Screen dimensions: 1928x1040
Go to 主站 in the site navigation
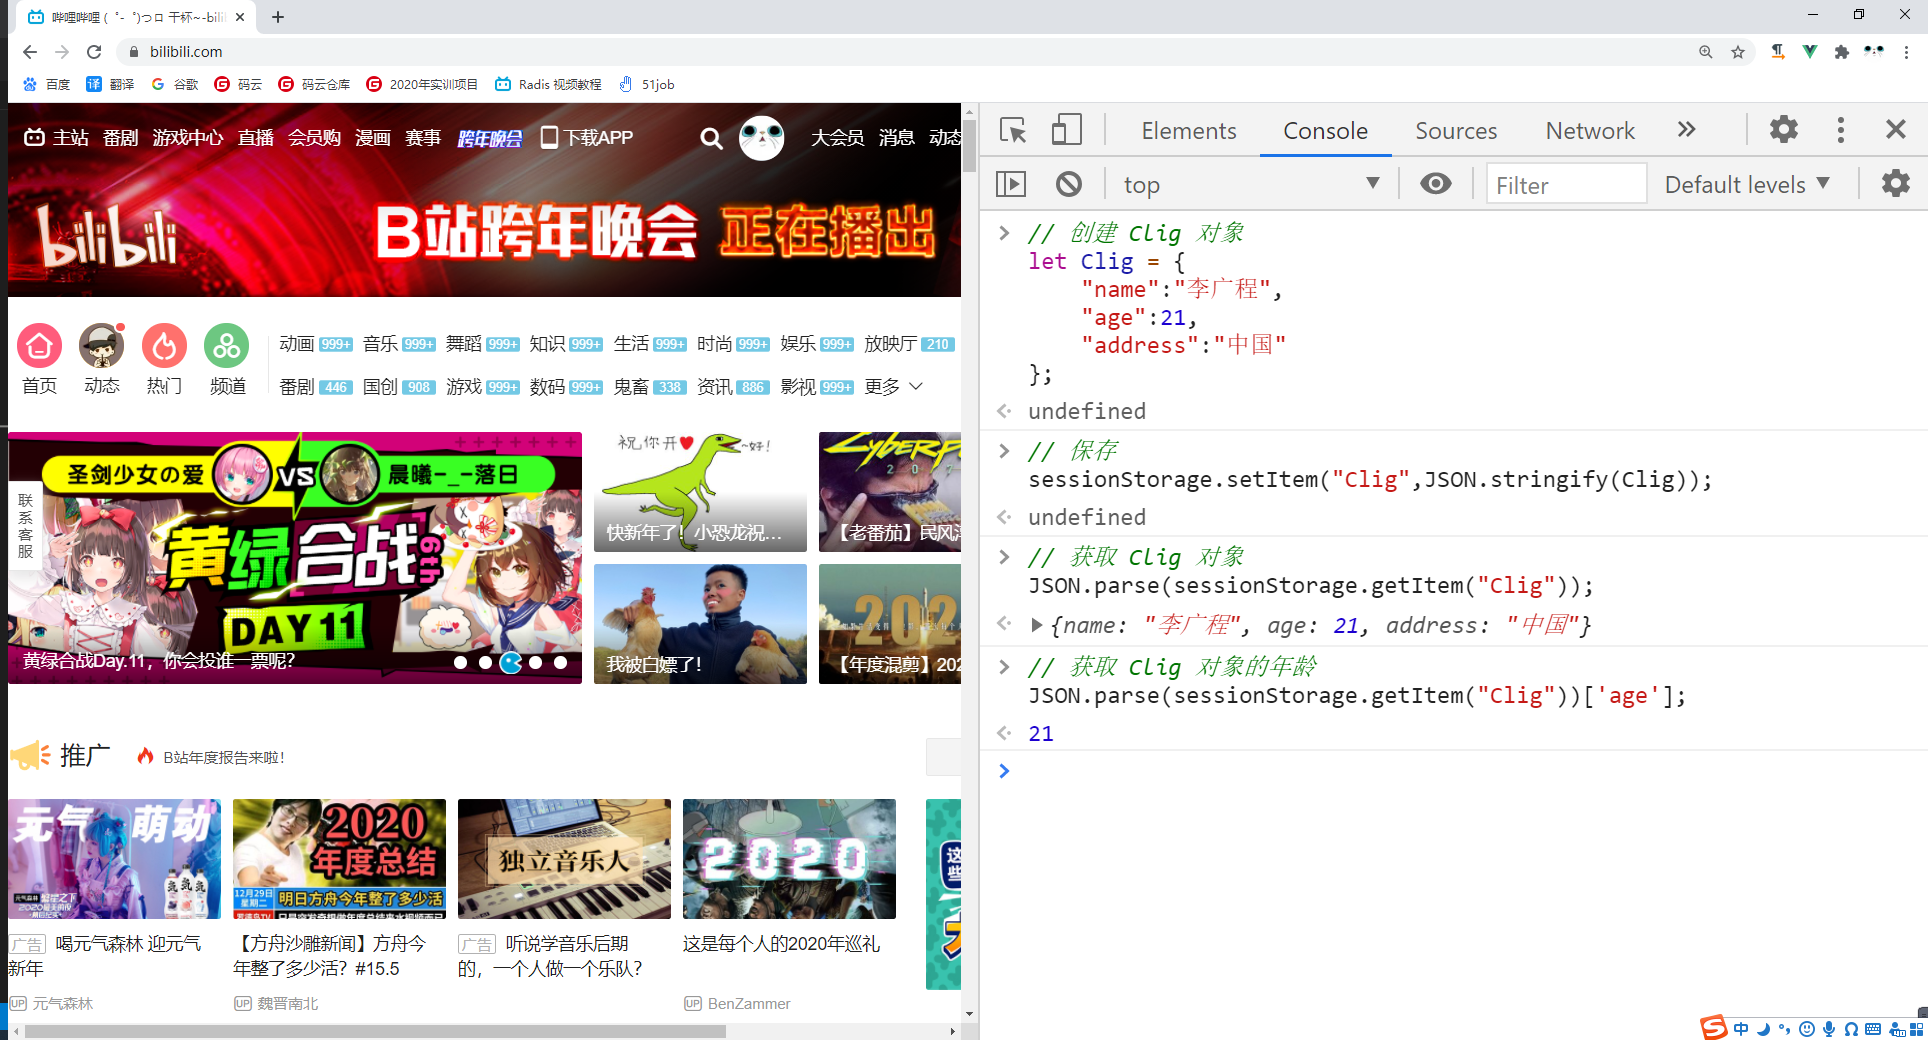57,137
